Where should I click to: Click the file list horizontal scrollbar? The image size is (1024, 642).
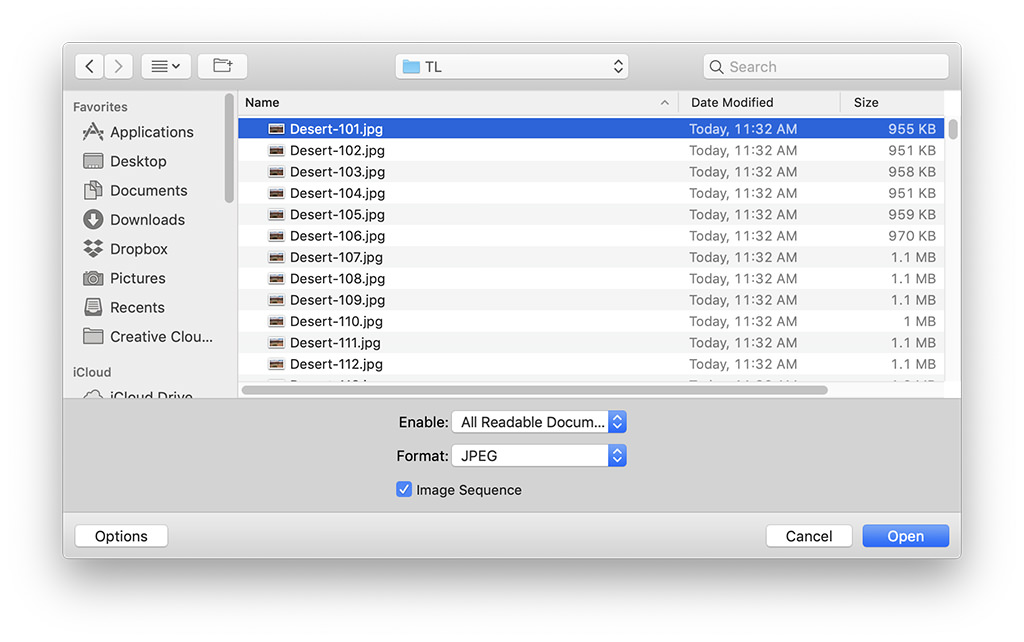click(534, 390)
